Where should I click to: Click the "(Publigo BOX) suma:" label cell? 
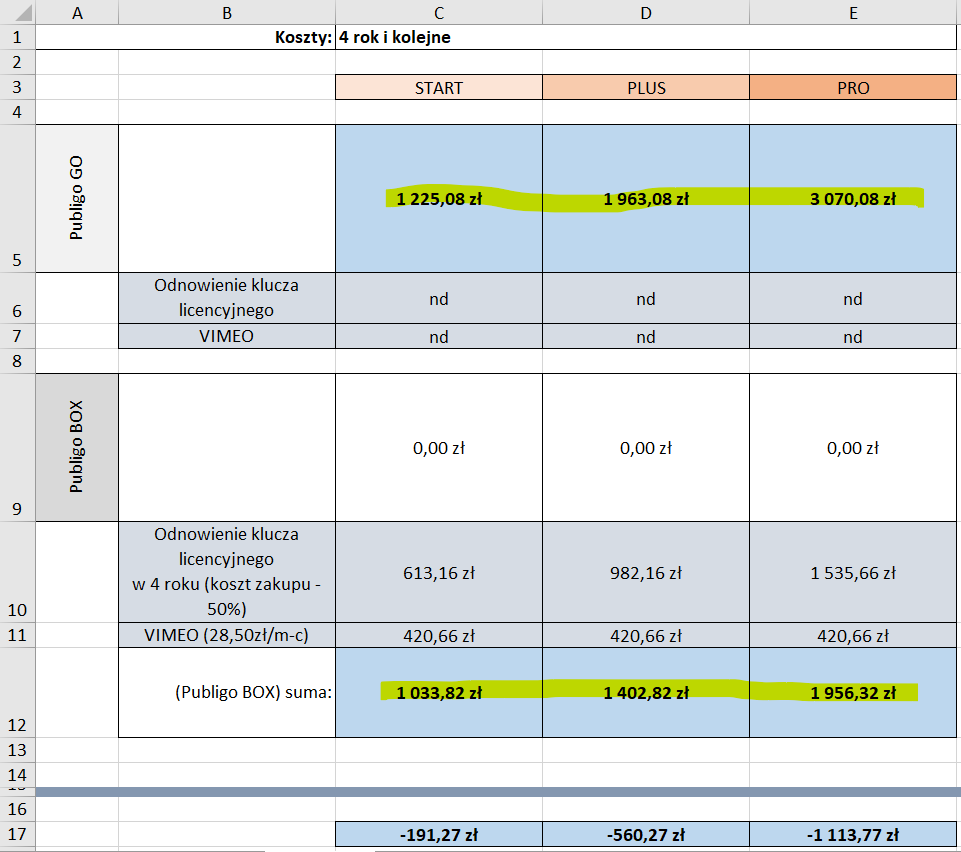(x=227, y=692)
